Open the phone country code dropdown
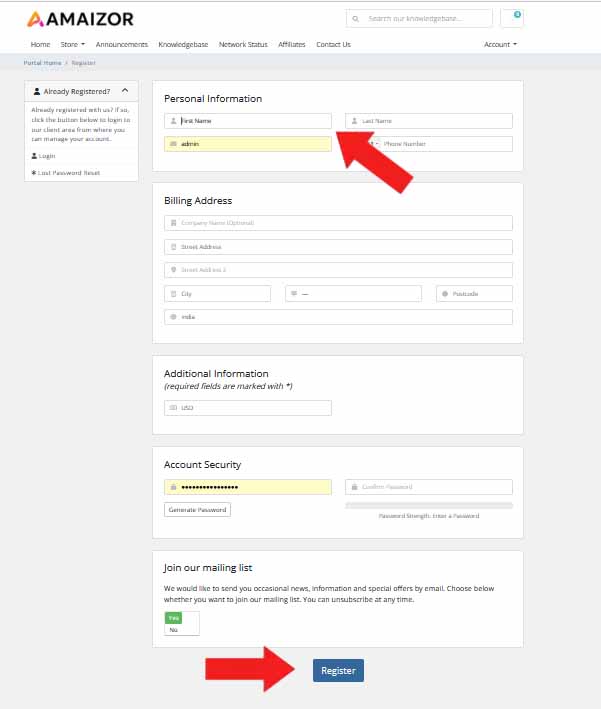Image resolution: width=601 pixels, height=709 pixels. pyautogui.click(x=373, y=144)
